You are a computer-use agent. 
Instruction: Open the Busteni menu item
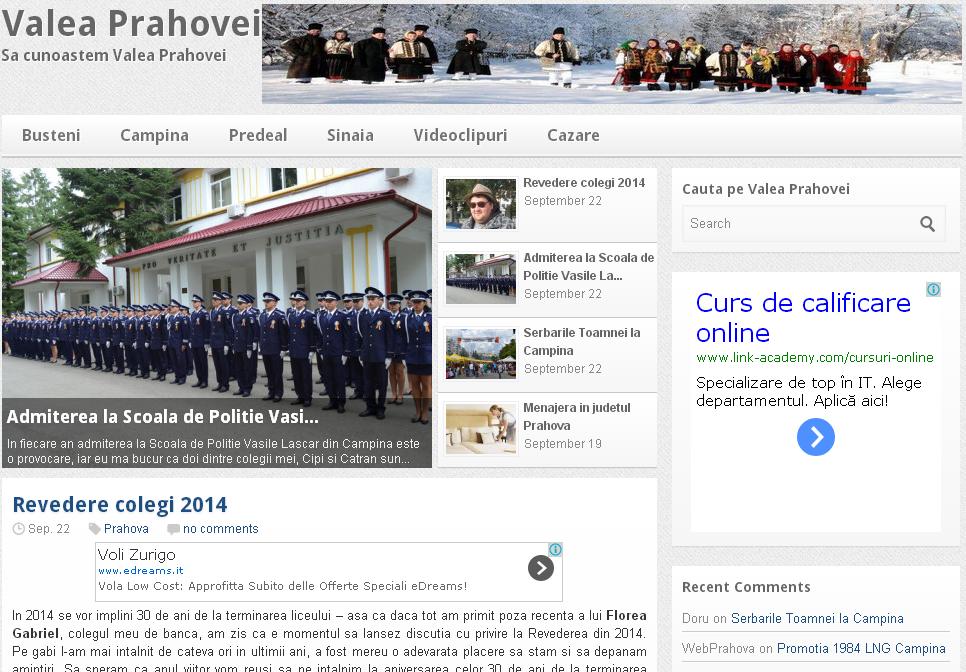[51, 135]
